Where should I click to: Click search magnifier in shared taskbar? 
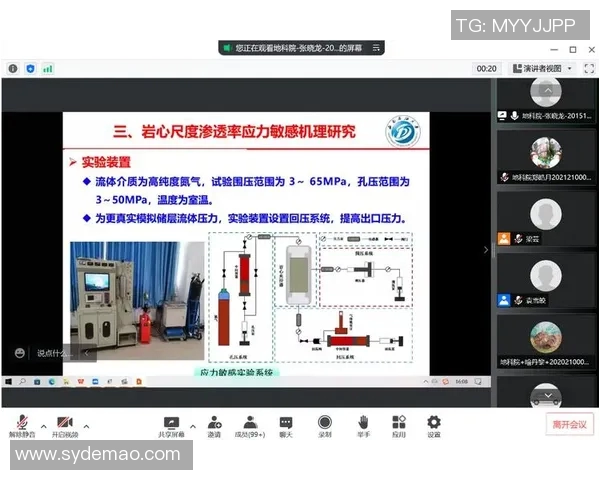click(x=23, y=382)
